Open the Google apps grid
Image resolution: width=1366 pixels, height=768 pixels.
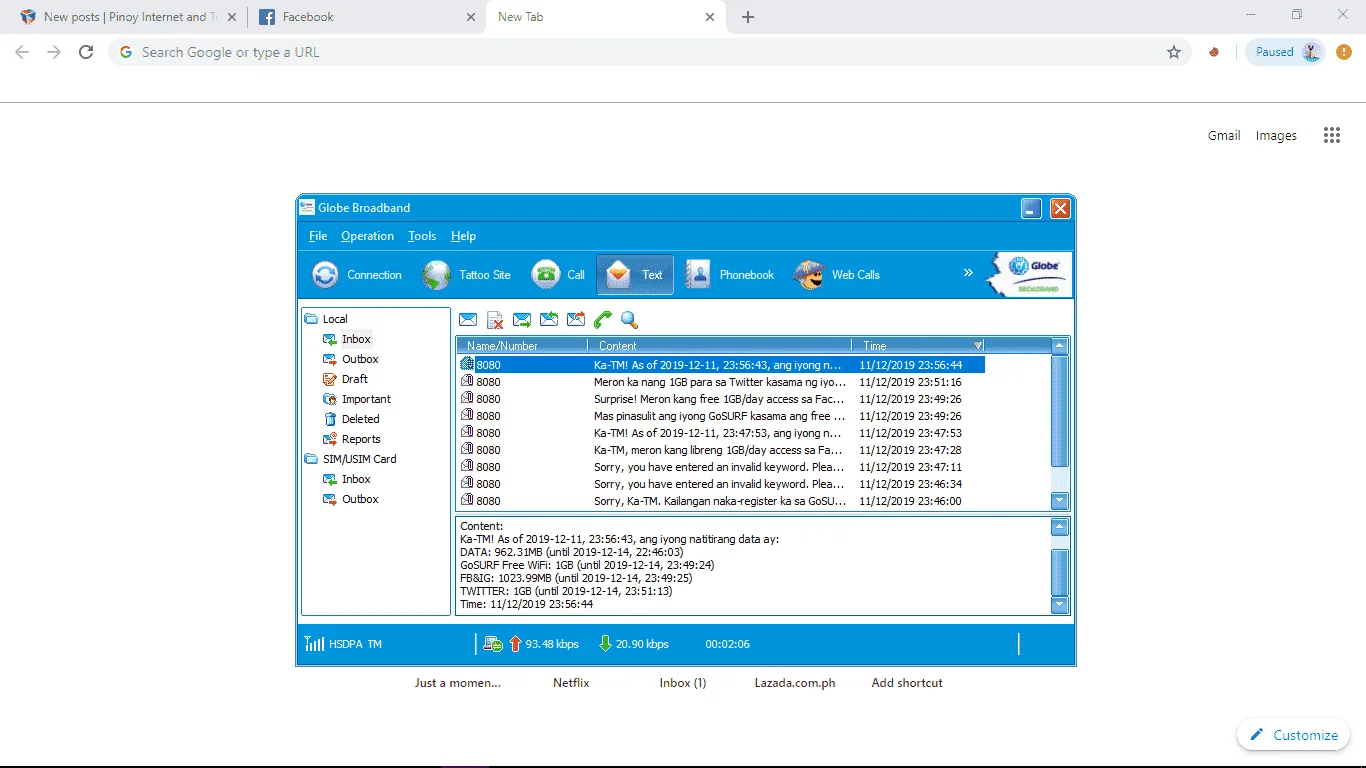click(x=1331, y=136)
